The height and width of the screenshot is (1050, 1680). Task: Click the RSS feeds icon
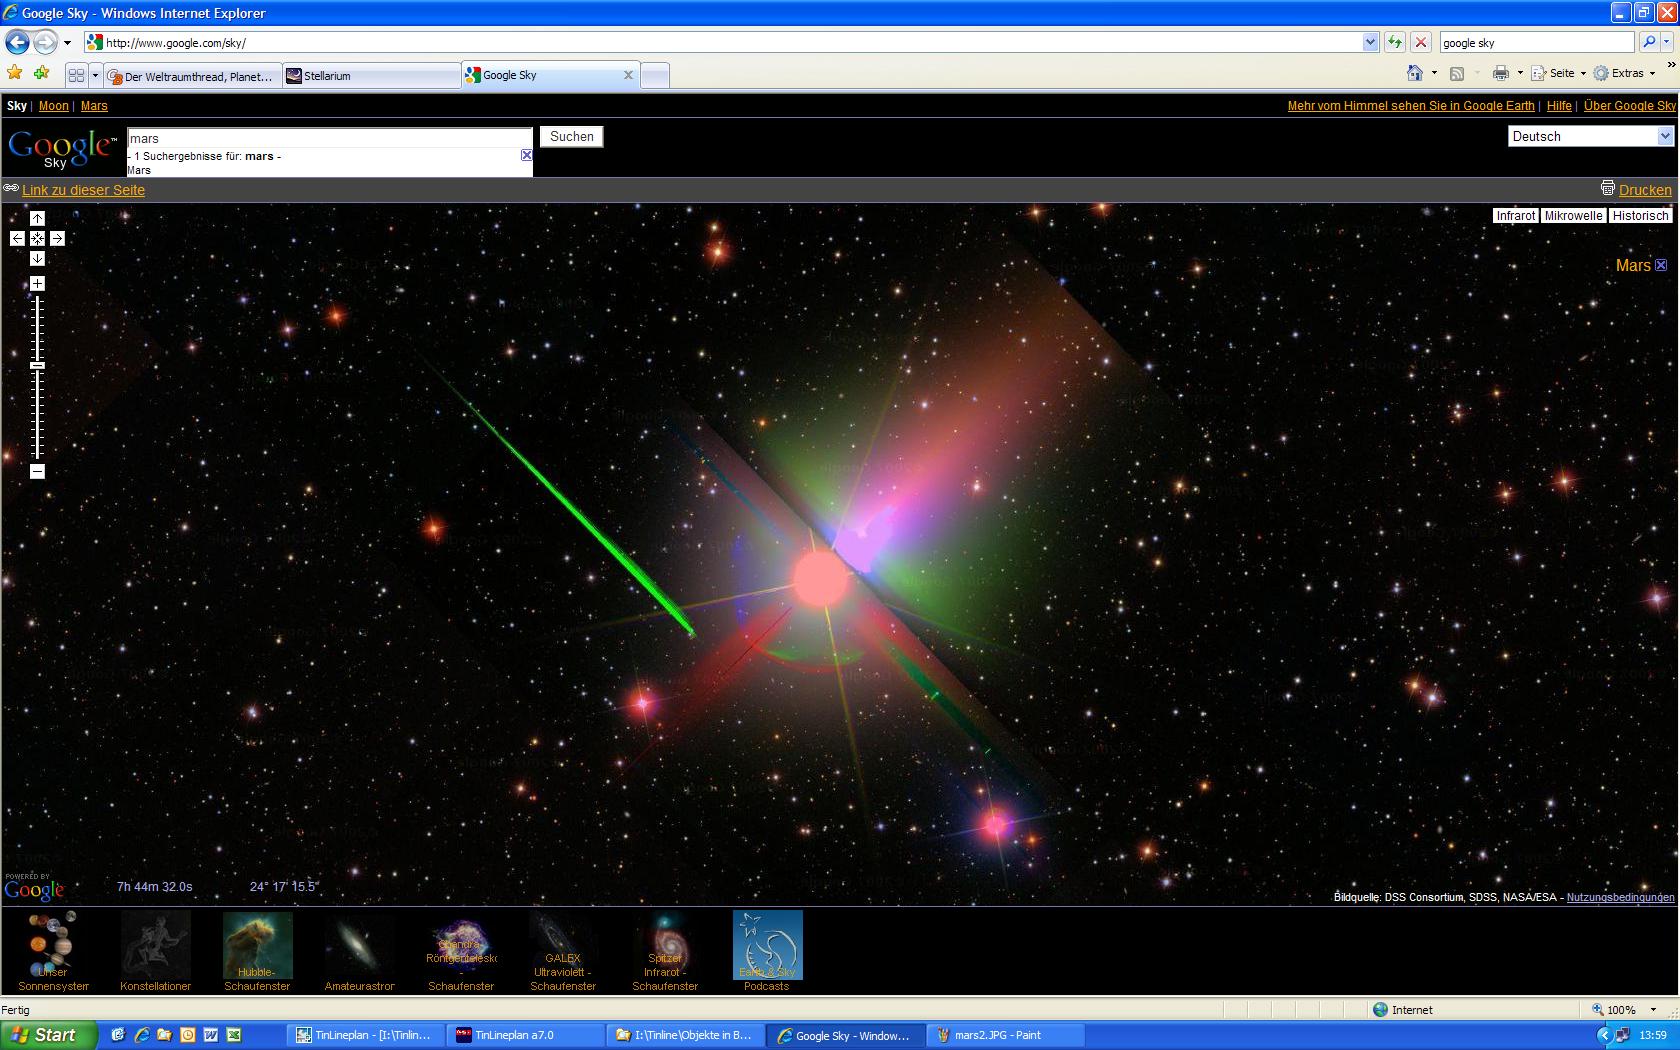coord(1457,73)
